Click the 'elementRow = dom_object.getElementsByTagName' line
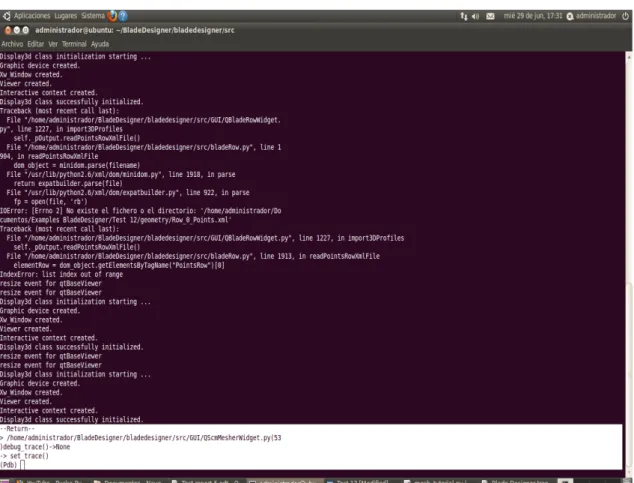This screenshot has width=634, height=483. [x=119, y=266]
